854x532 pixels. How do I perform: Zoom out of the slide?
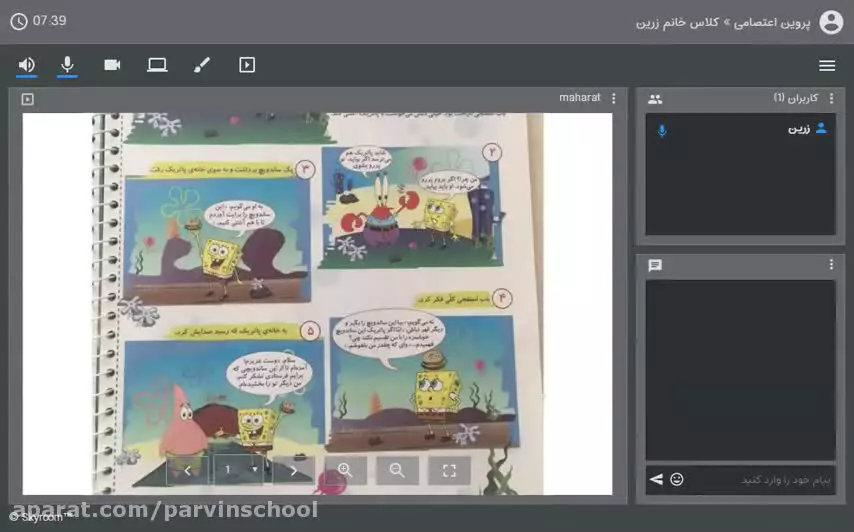[x=398, y=470]
